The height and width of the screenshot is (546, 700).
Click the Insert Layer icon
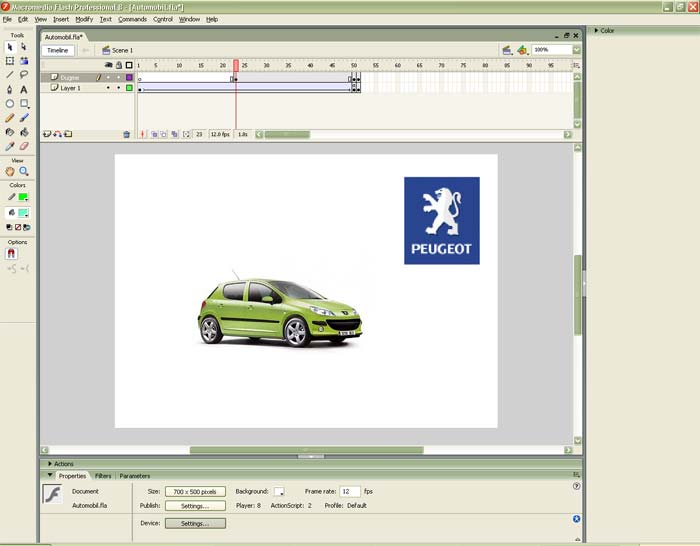click(x=47, y=134)
